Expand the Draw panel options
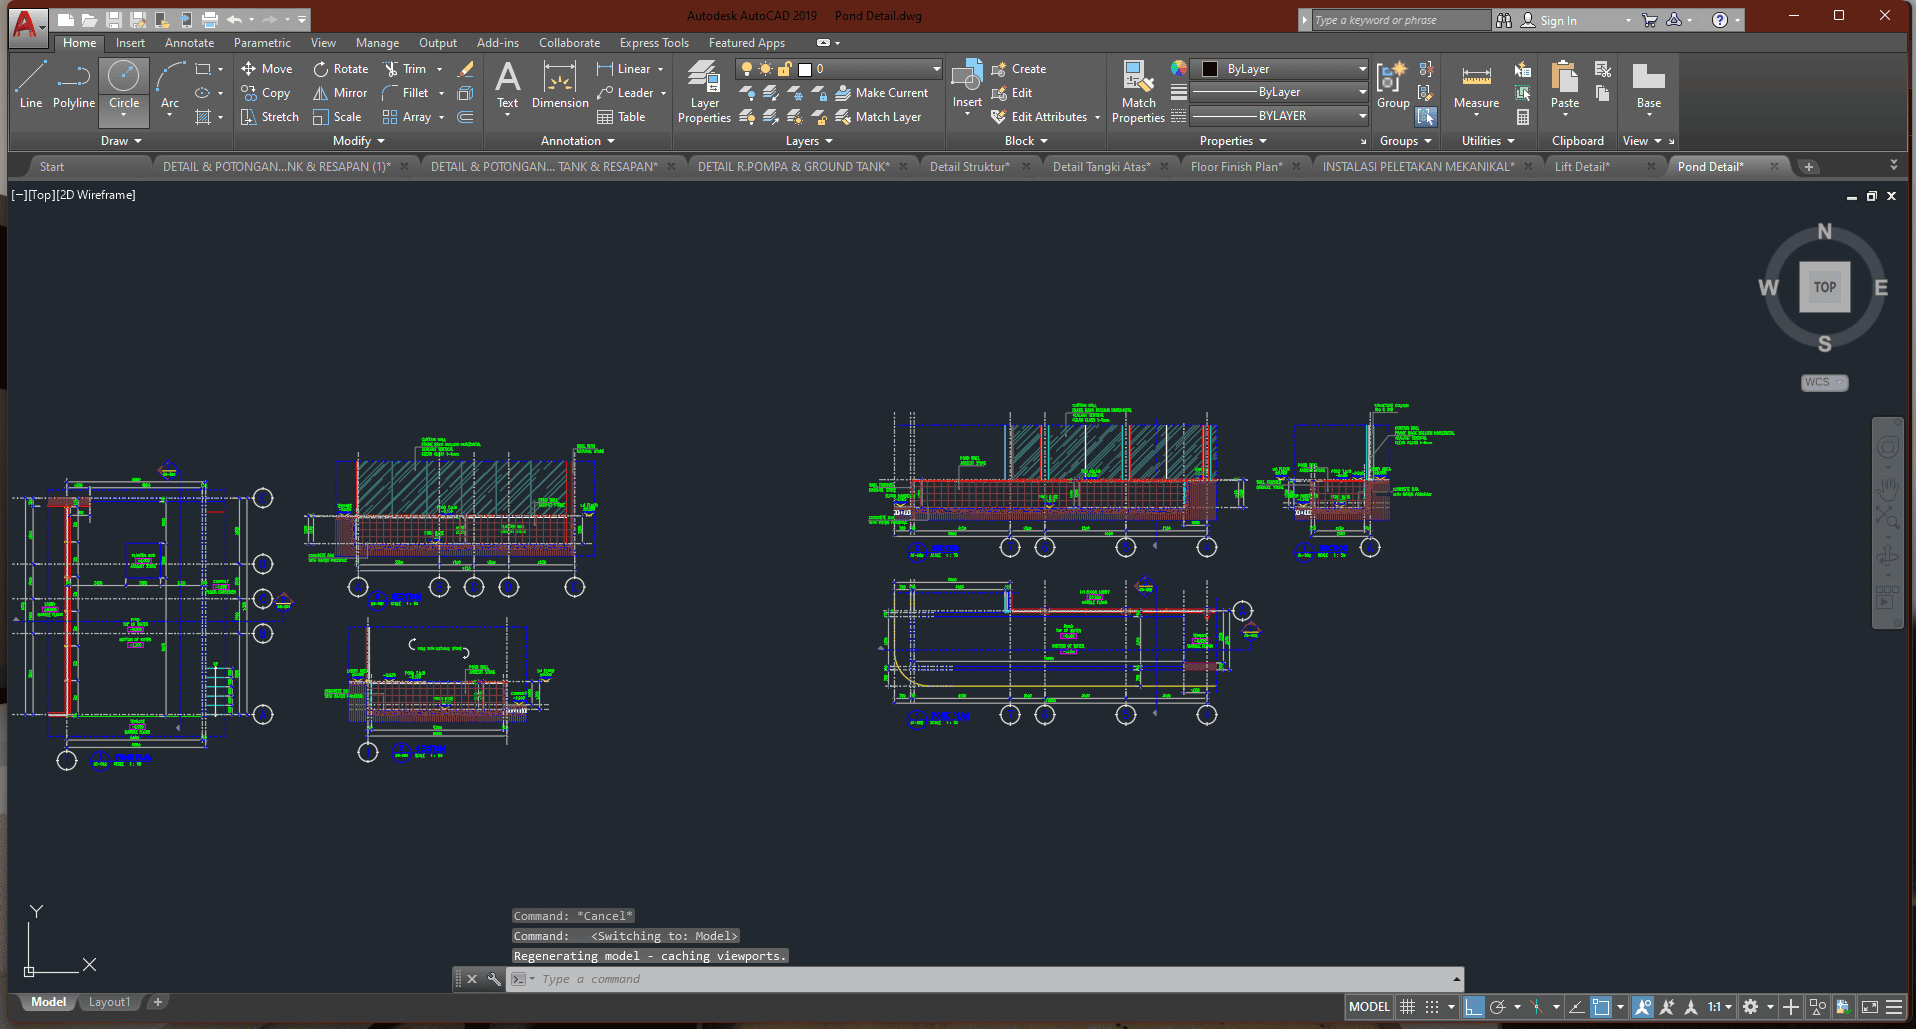1916x1029 pixels. (x=122, y=141)
